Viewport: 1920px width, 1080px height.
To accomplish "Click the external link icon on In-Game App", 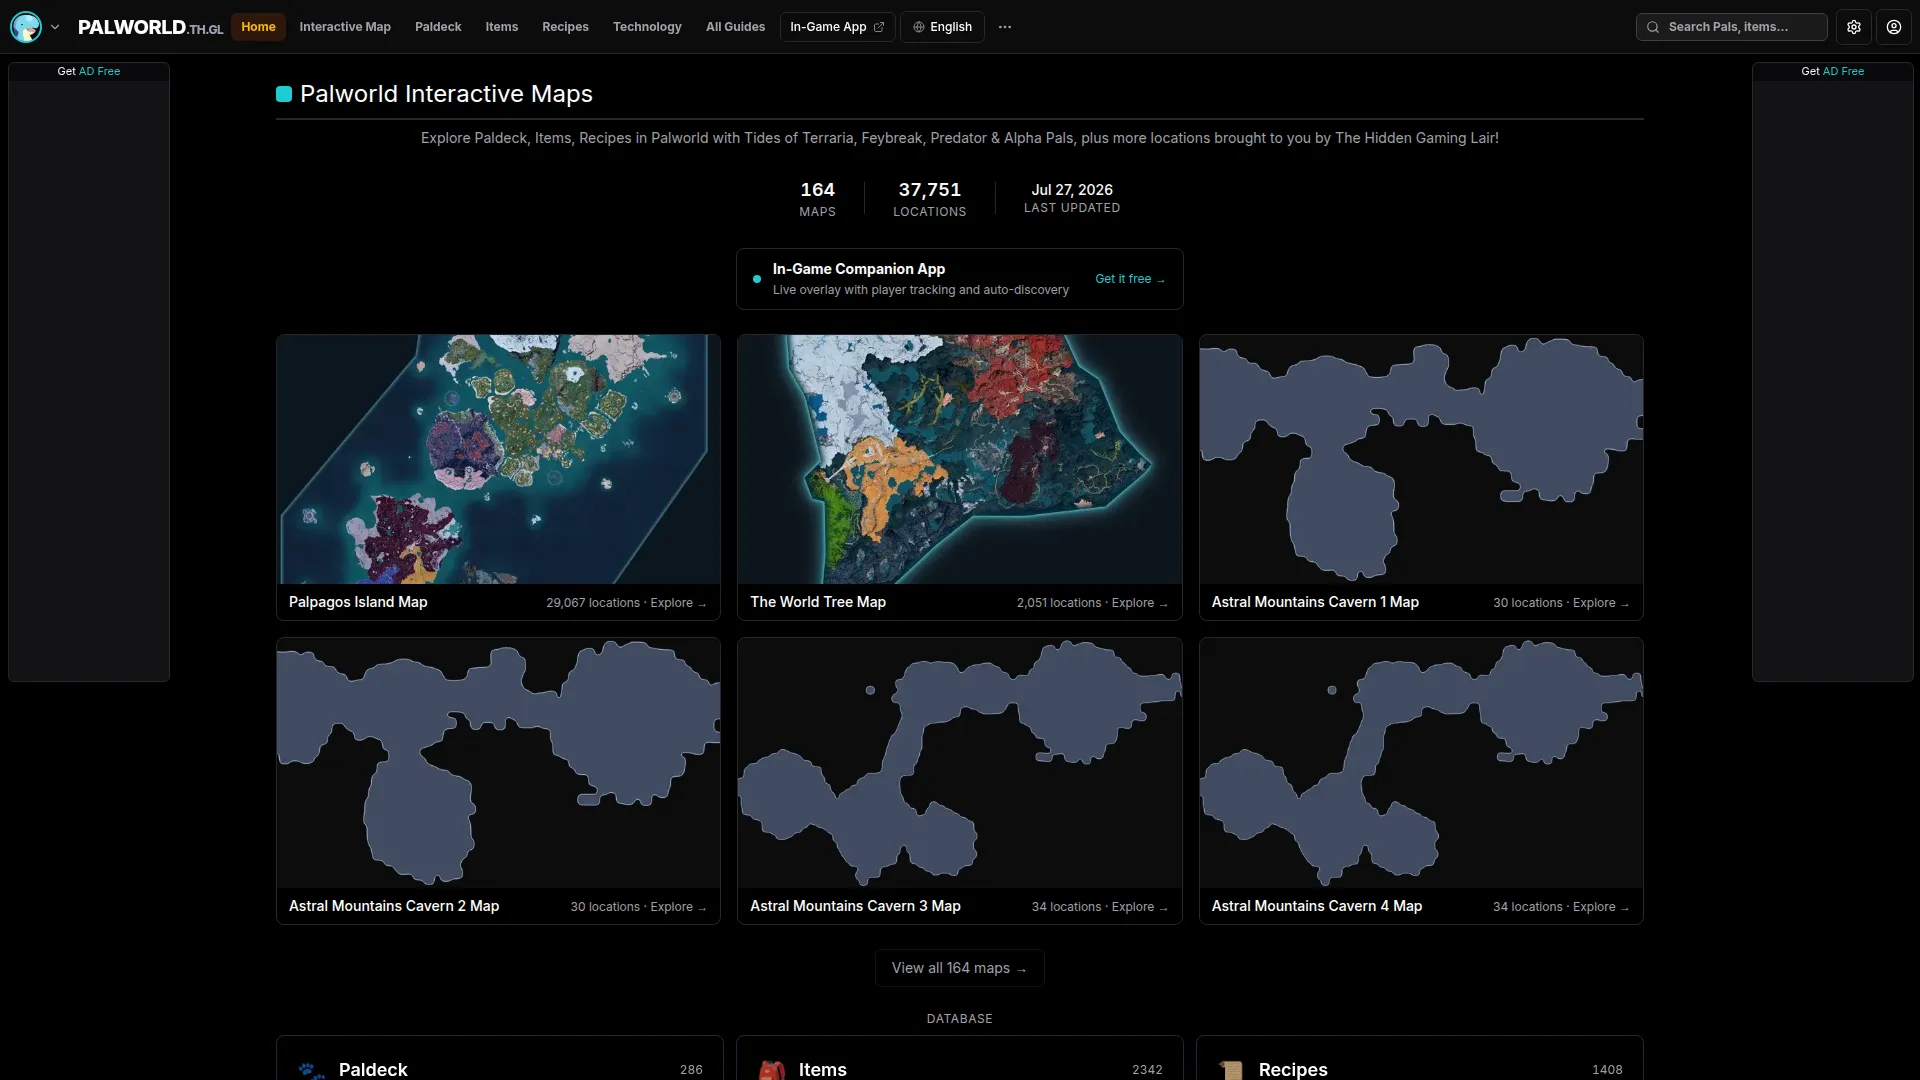I will point(879,27).
